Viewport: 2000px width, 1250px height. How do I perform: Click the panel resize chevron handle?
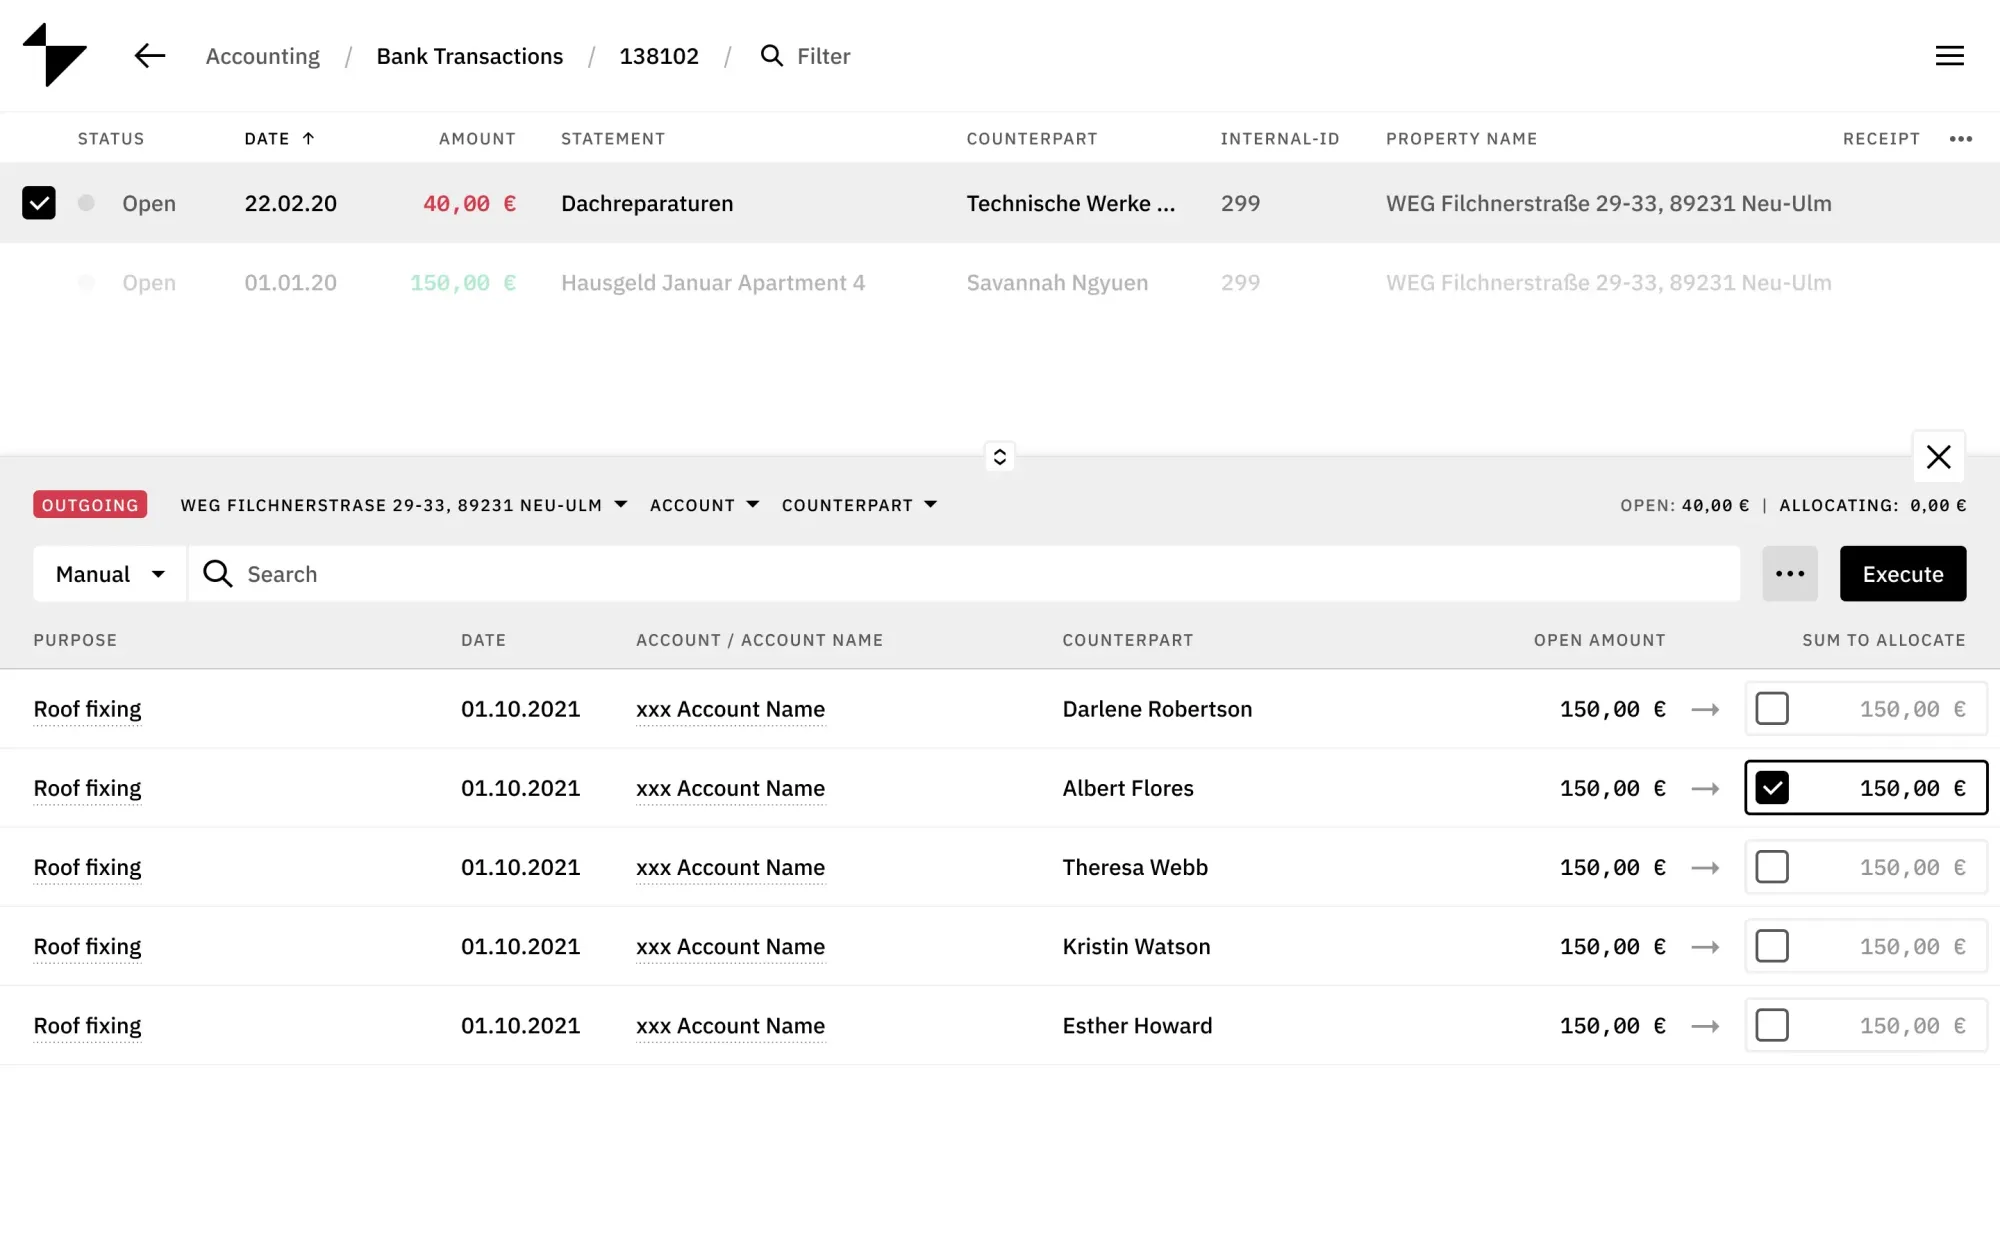coord(999,457)
